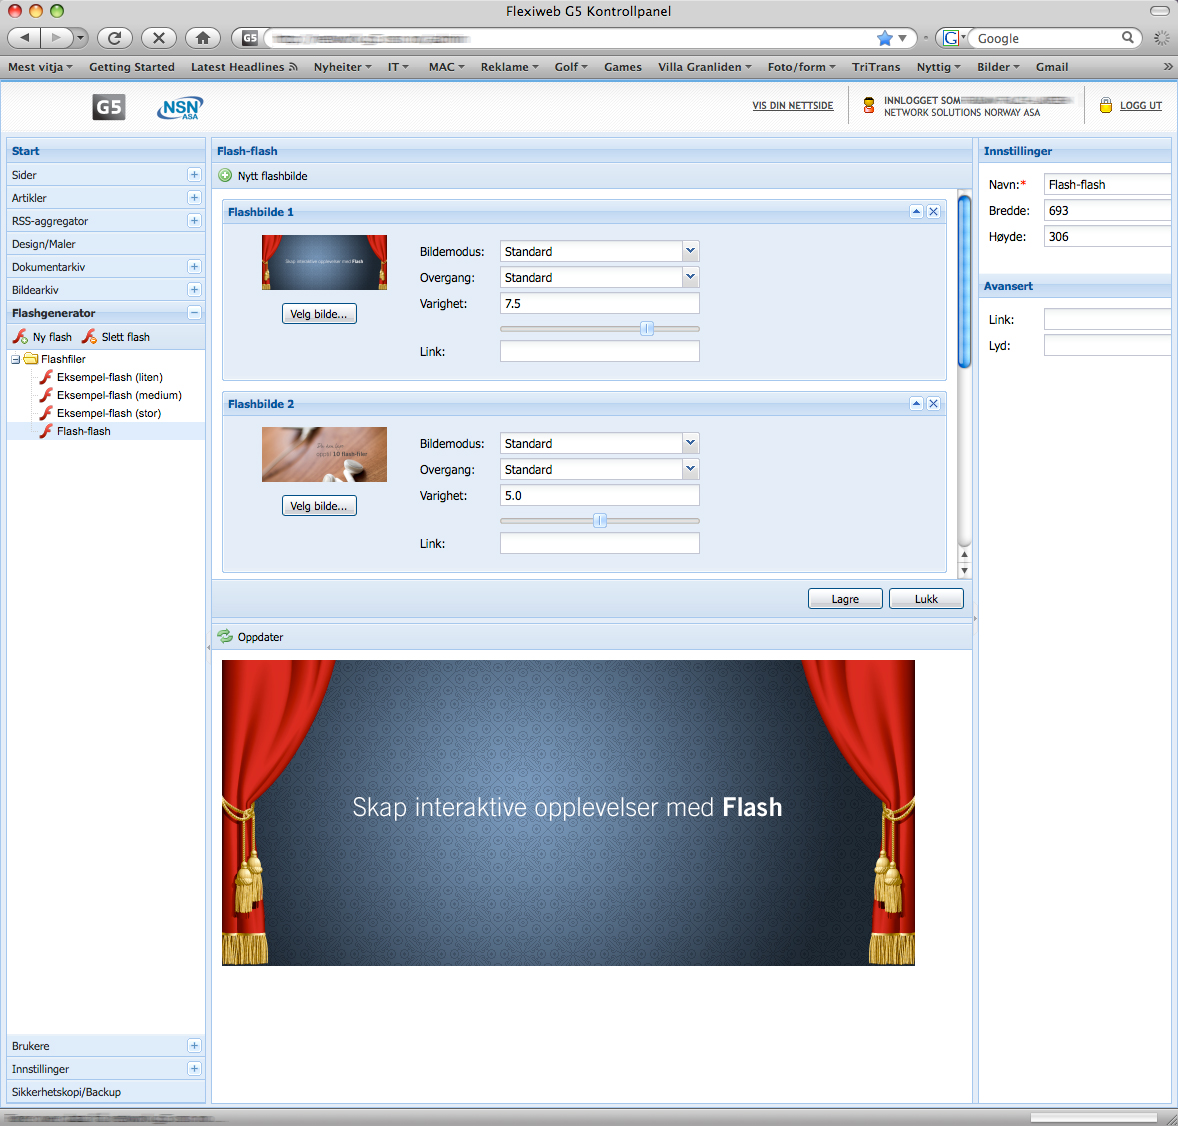Click the browser reload icon
Image resolution: width=1178 pixels, height=1126 pixels.
coord(115,38)
